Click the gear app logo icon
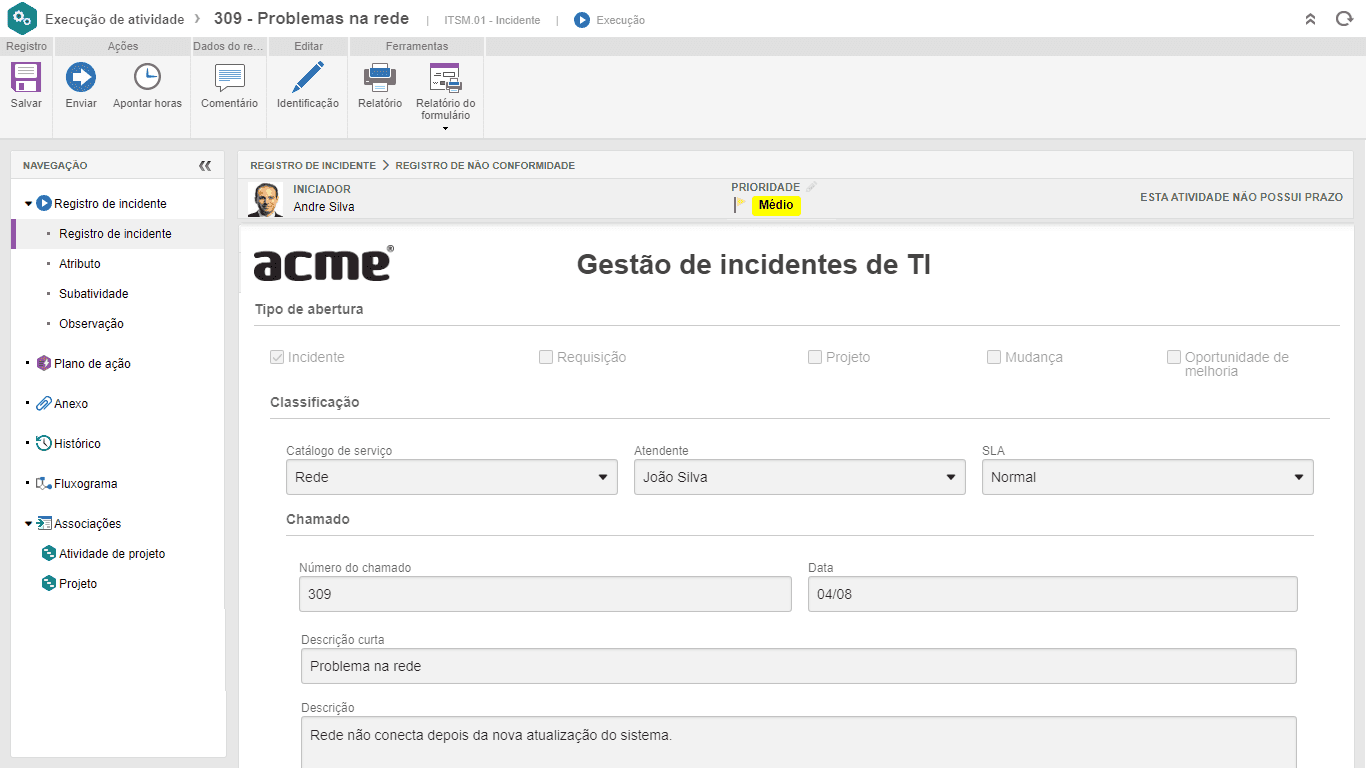 pos(22,19)
